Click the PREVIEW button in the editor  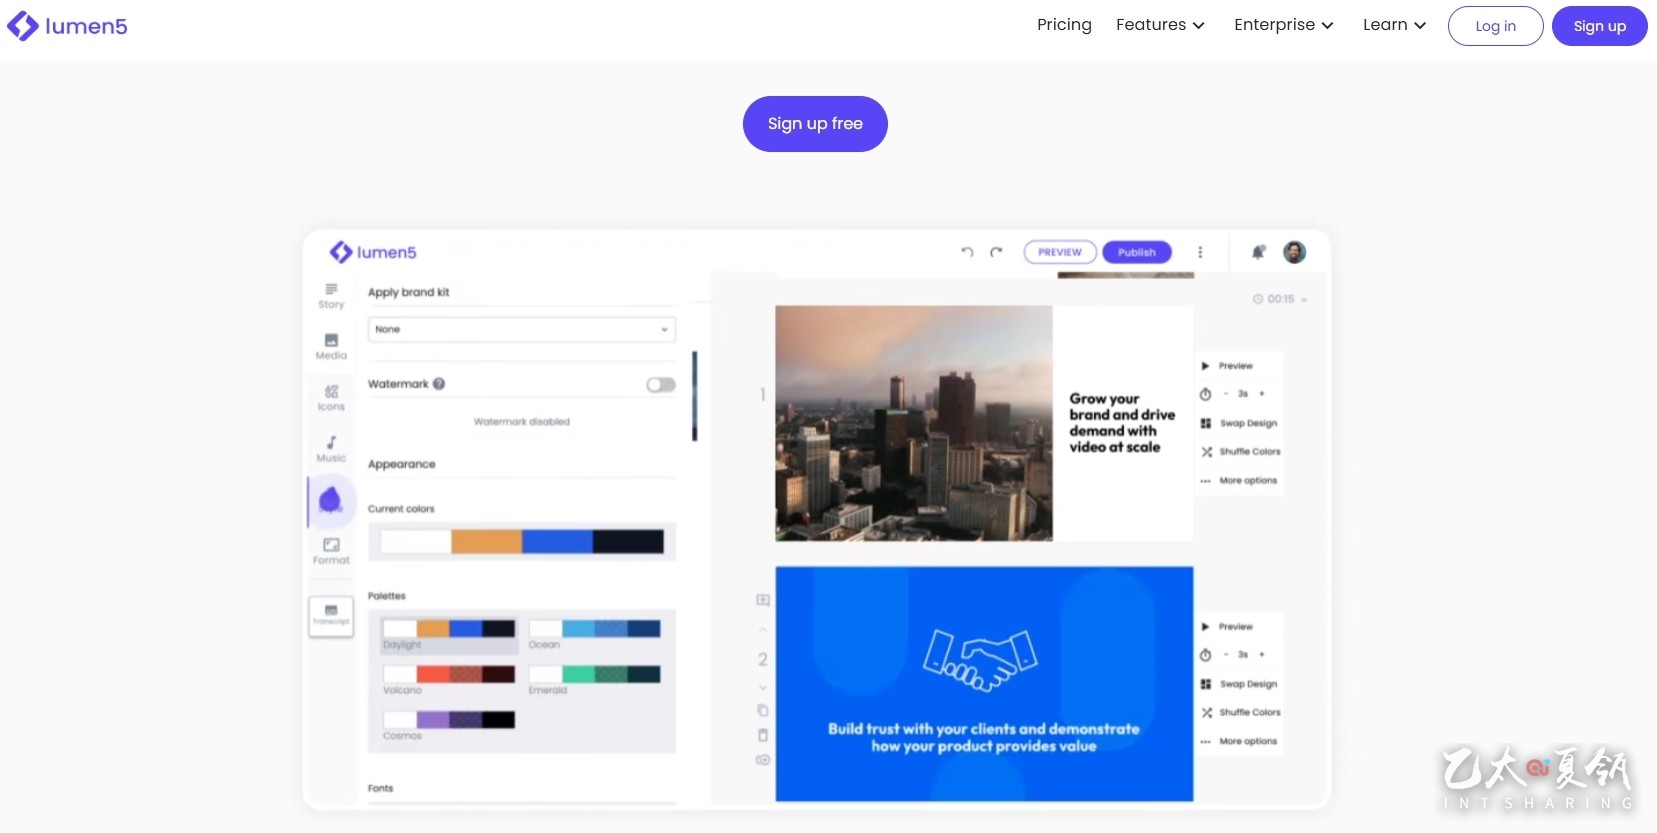tap(1060, 252)
